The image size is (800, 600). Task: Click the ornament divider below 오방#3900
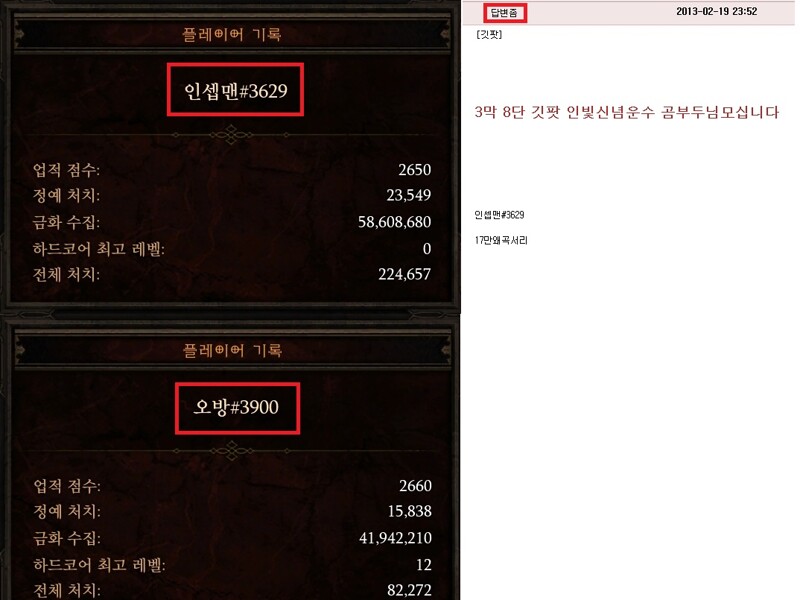click(231, 451)
